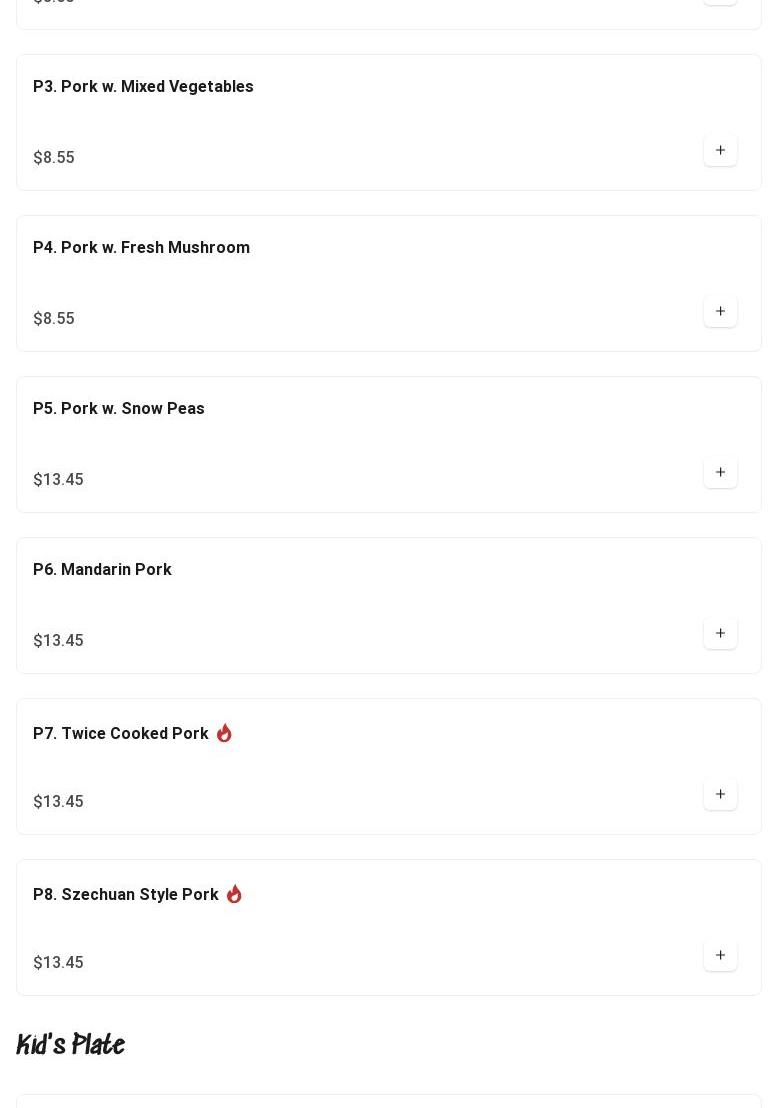The width and height of the screenshot is (778, 1108).
Task: Click the $8.55 price under Pork w. Fresh Mushroom
Action: point(54,318)
